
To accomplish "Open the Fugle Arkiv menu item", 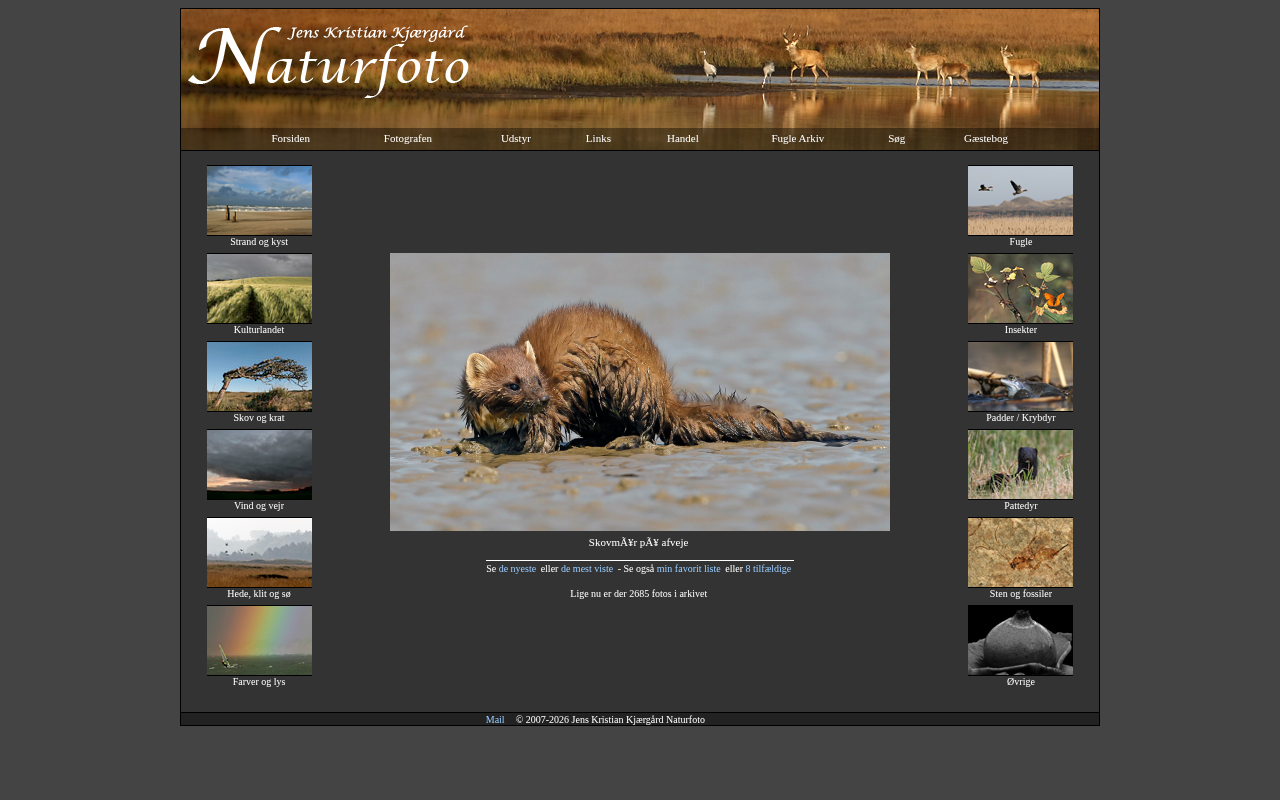I will pos(797,138).
